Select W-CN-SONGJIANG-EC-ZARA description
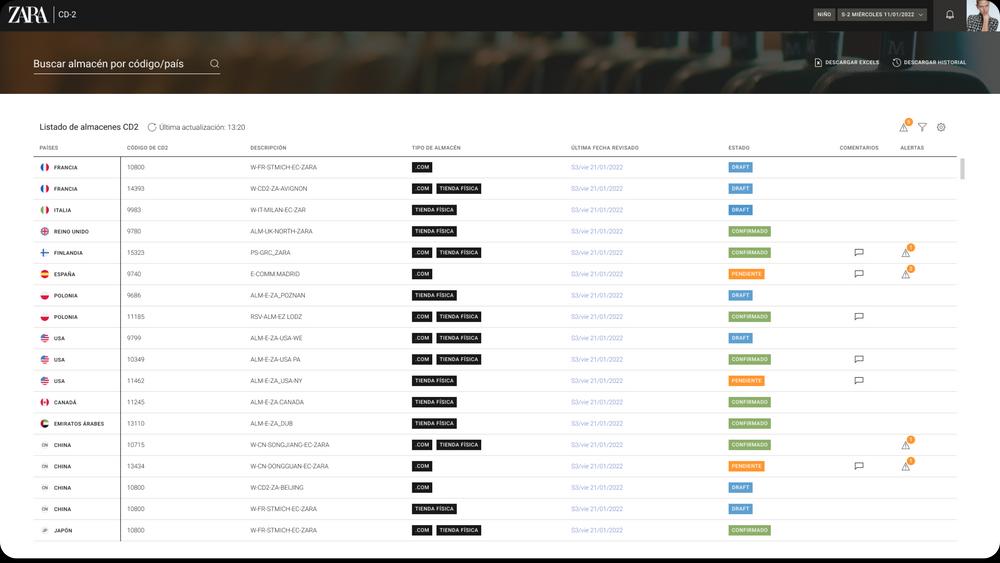Viewport: 1000px width, 563px height. coord(290,445)
